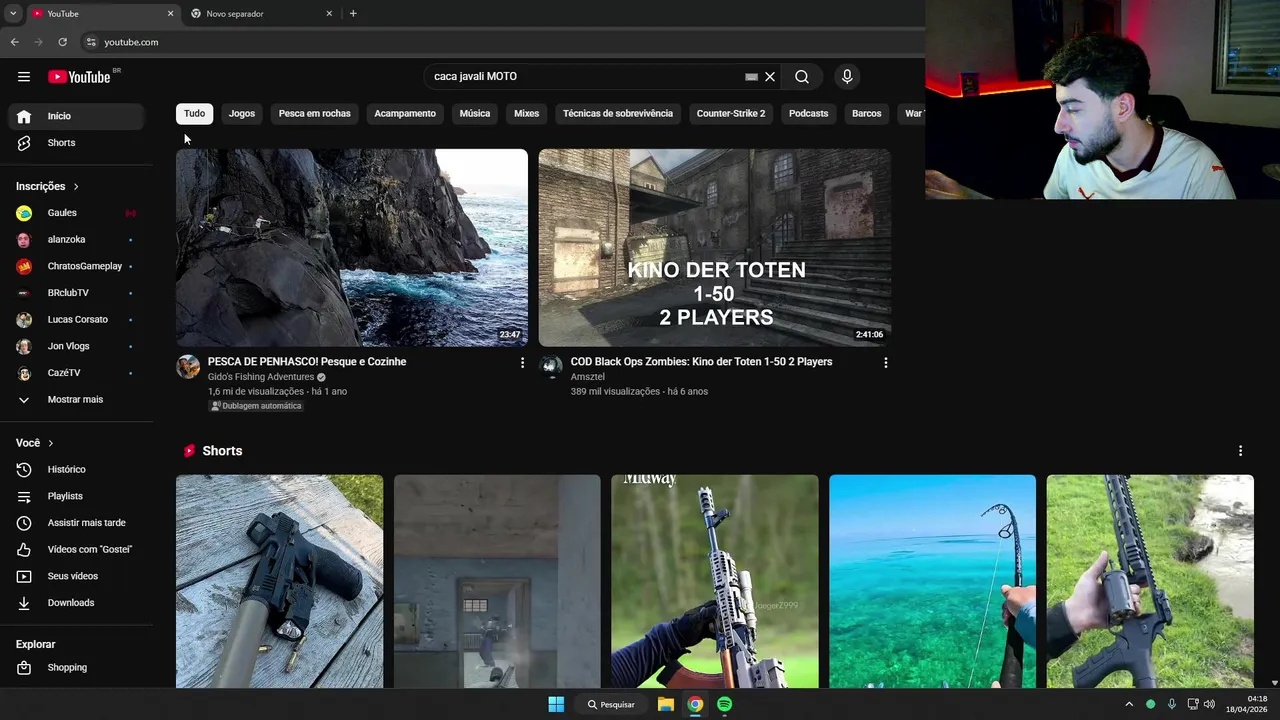Open Seus vídeos

pyautogui.click(x=76, y=576)
